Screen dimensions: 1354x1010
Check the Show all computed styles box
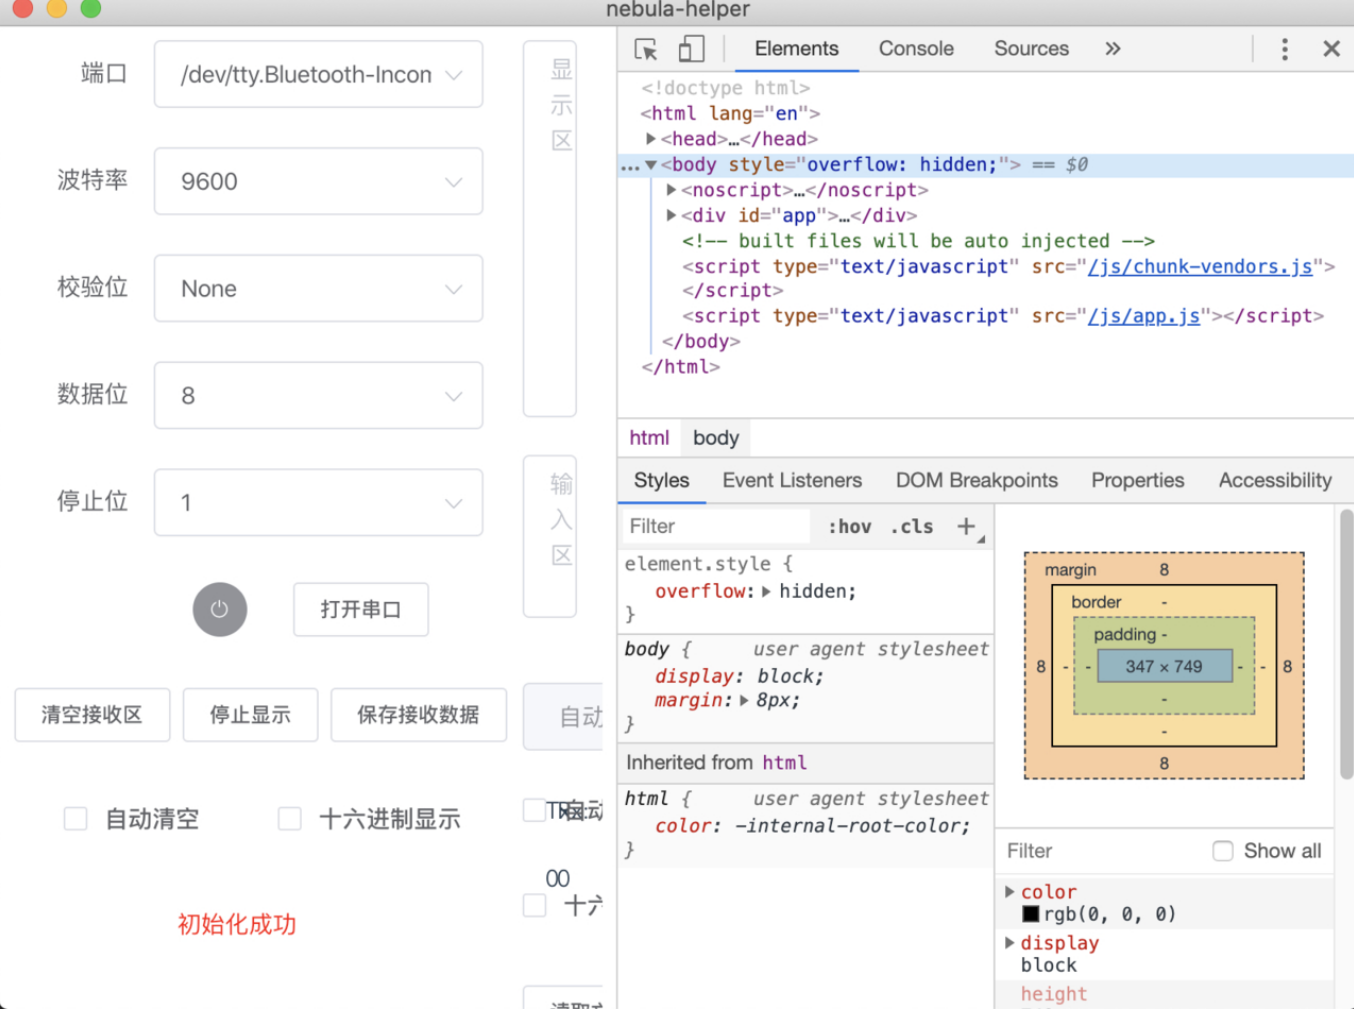pos(1222,851)
